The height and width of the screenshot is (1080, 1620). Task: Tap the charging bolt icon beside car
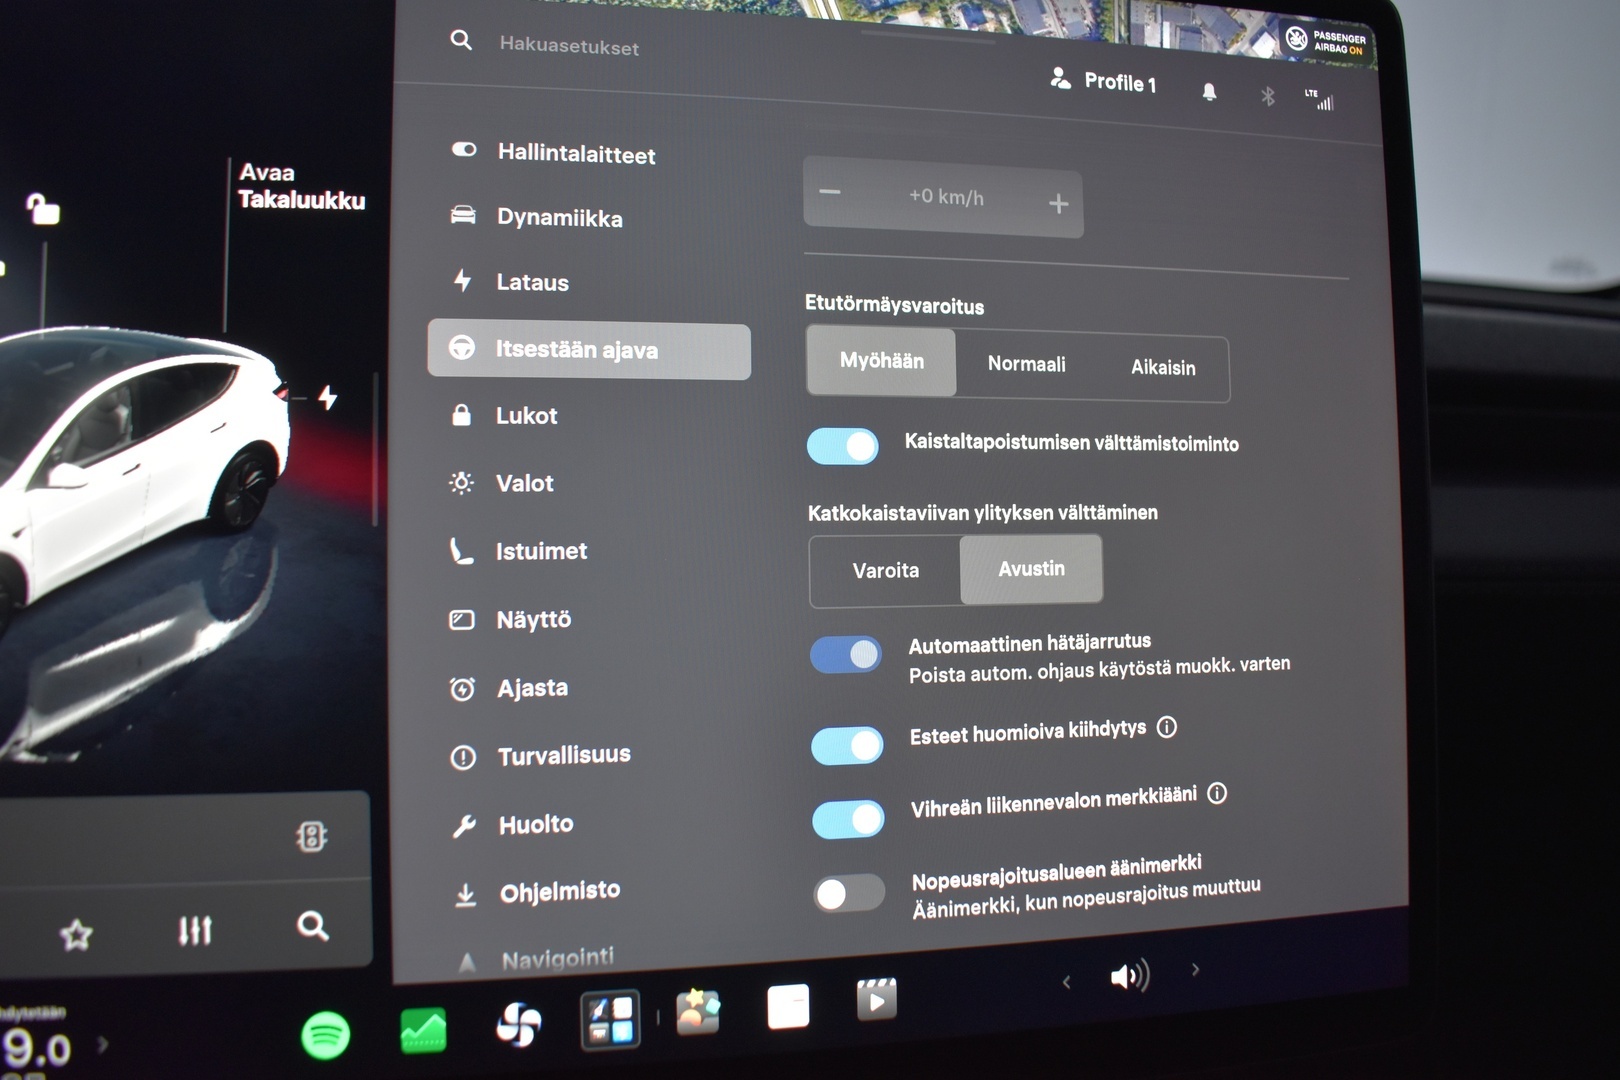[x=328, y=398]
